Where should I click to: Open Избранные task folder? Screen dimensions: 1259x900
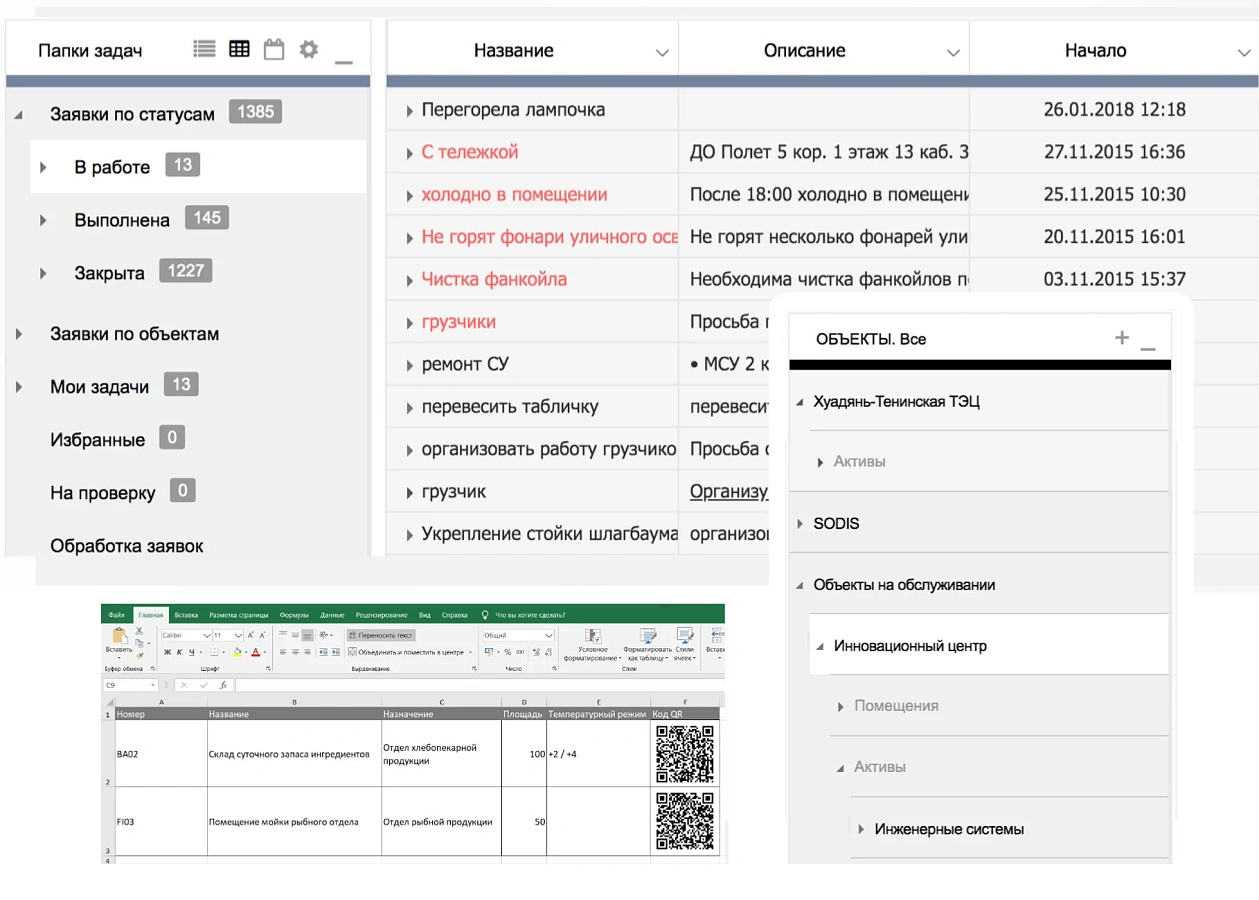point(97,440)
